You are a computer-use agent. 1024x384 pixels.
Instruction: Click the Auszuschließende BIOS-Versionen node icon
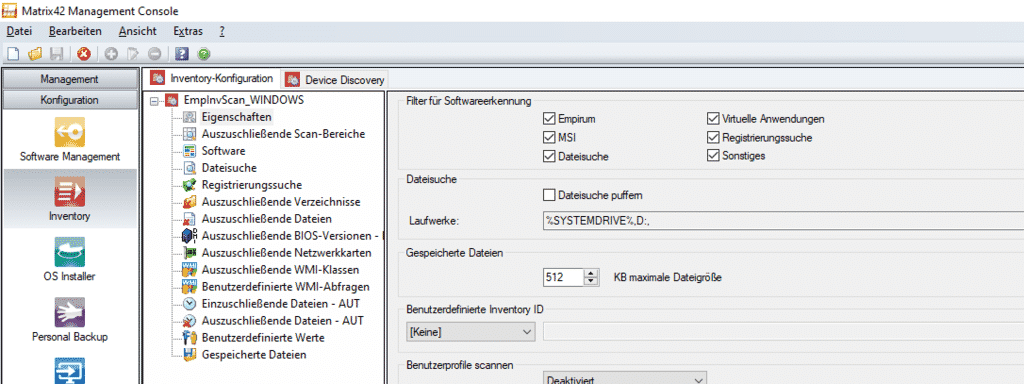pos(190,236)
